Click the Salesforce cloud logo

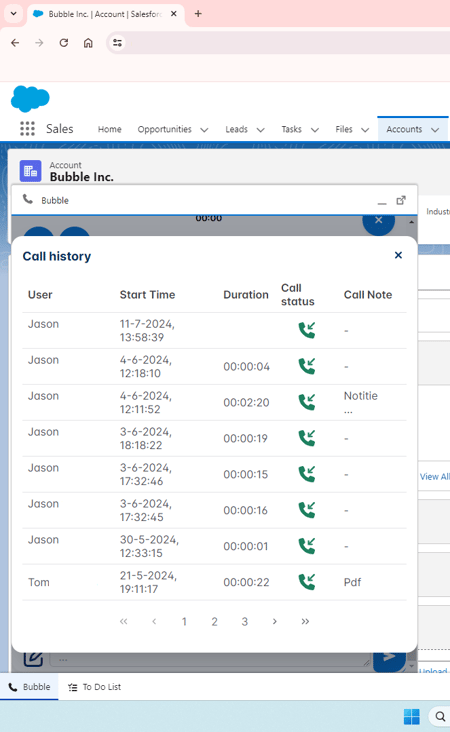(30, 99)
